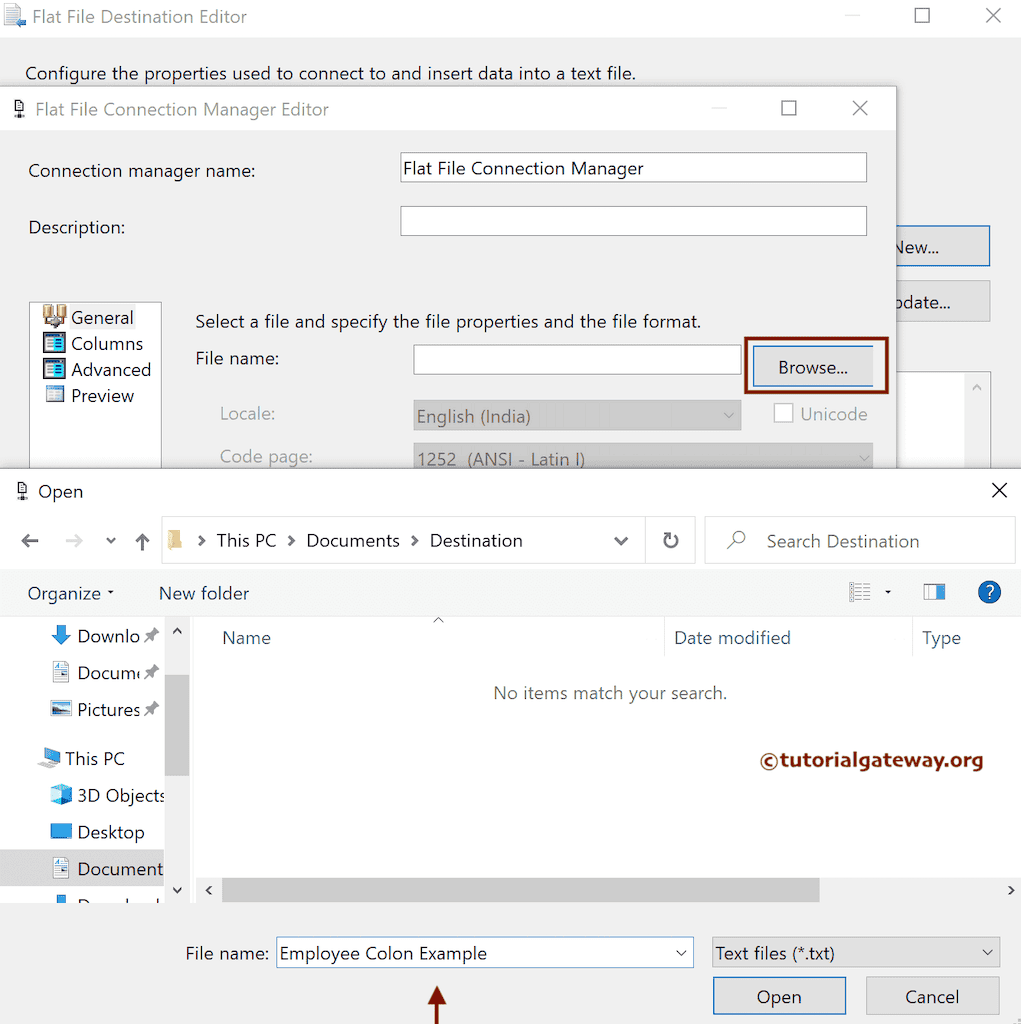
Task: Click the back navigation arrow
Action: pos(30,540)
